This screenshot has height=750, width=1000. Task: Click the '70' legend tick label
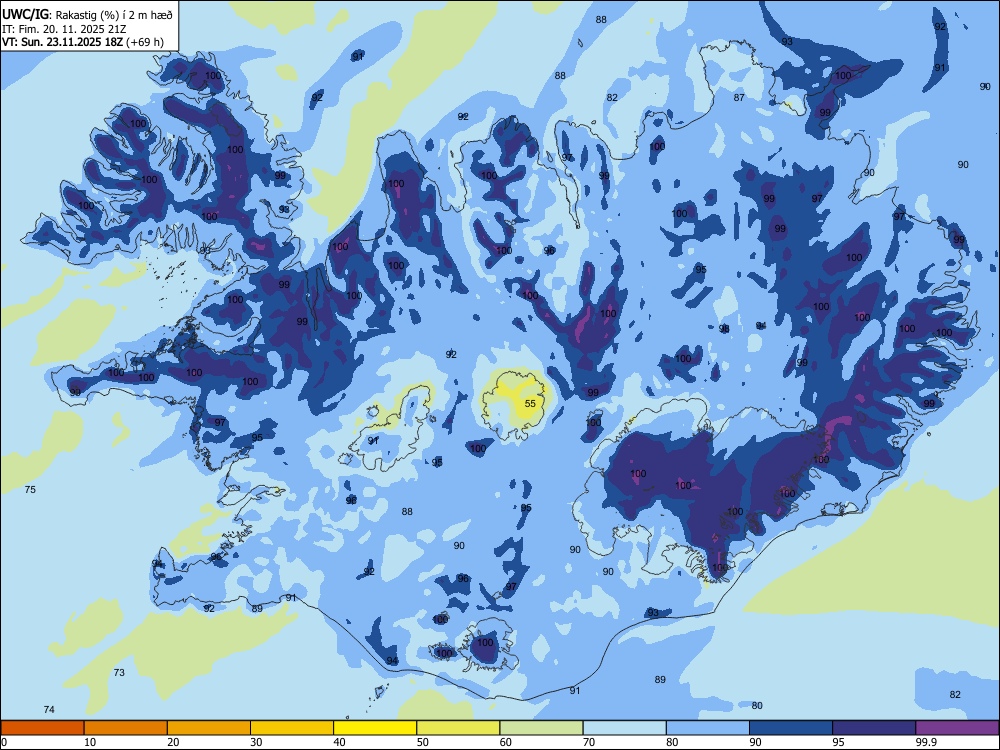tap(589, 742)
